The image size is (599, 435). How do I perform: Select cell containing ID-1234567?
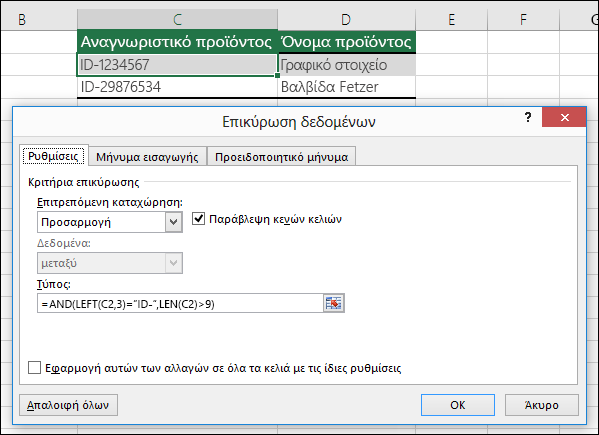point(177,65)
